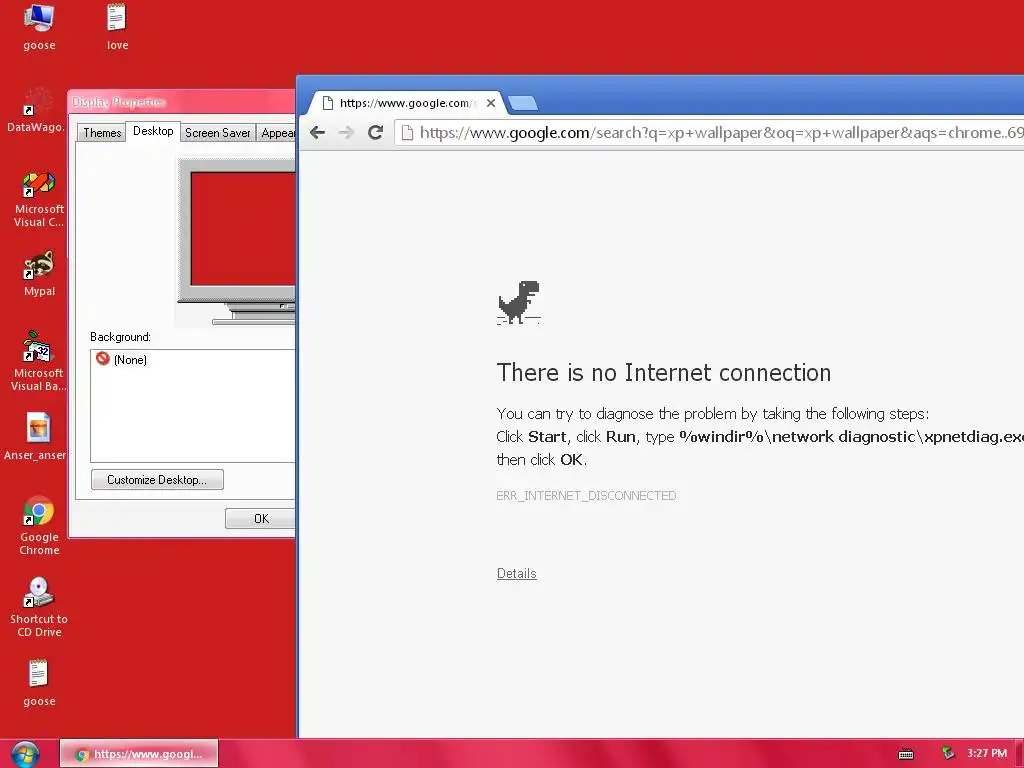Click the network icon in system tray
This screenshot has width=1024, height=768.
pos(948,753)
